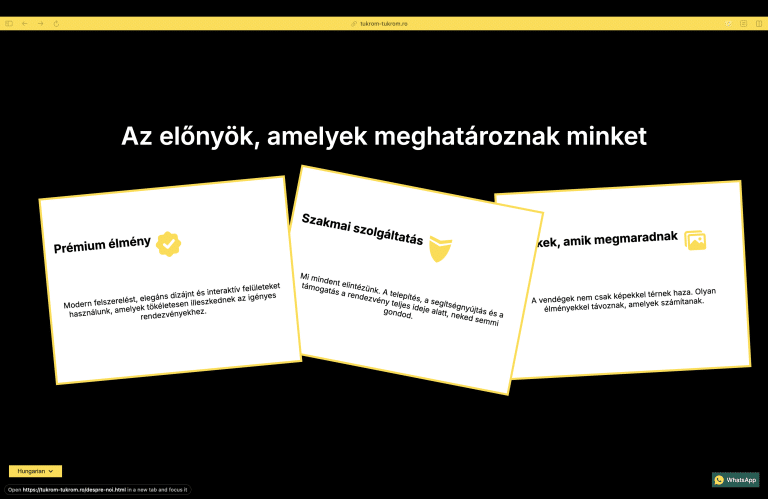This screenshot has width=768, height=499.
Task: Click the despre-noi.html link preview in status bar
Action: (97, 490)
